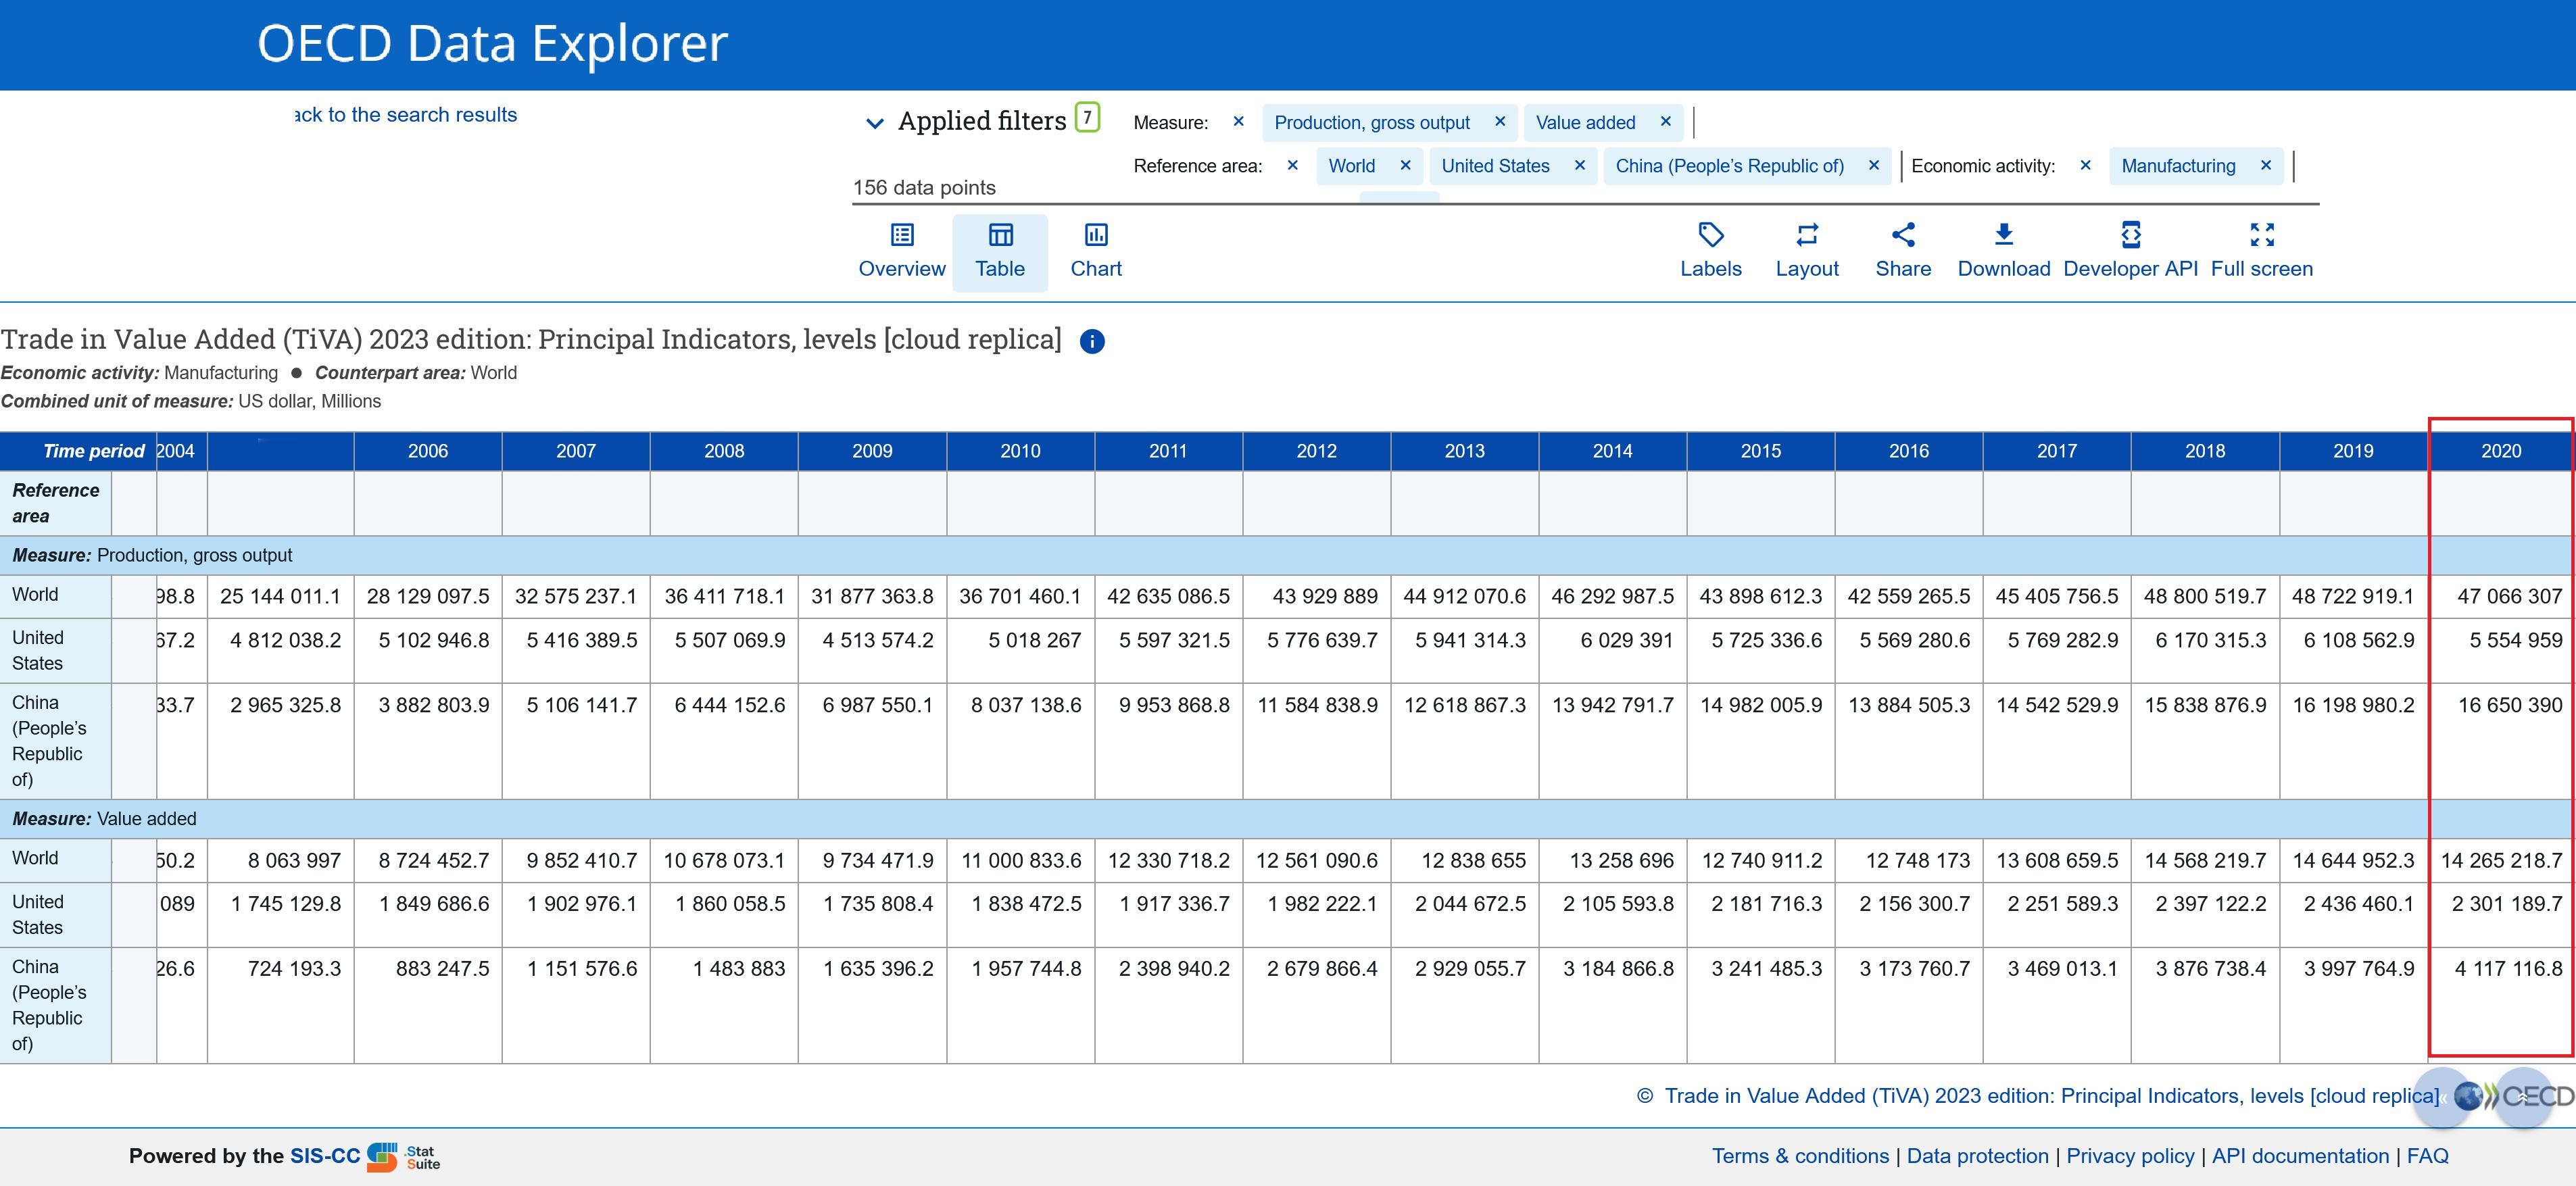Image resolution: width=2576 pixels, height=1186 pixels.
Task: Click the 2006 column header
Action: tap(428, 451)
